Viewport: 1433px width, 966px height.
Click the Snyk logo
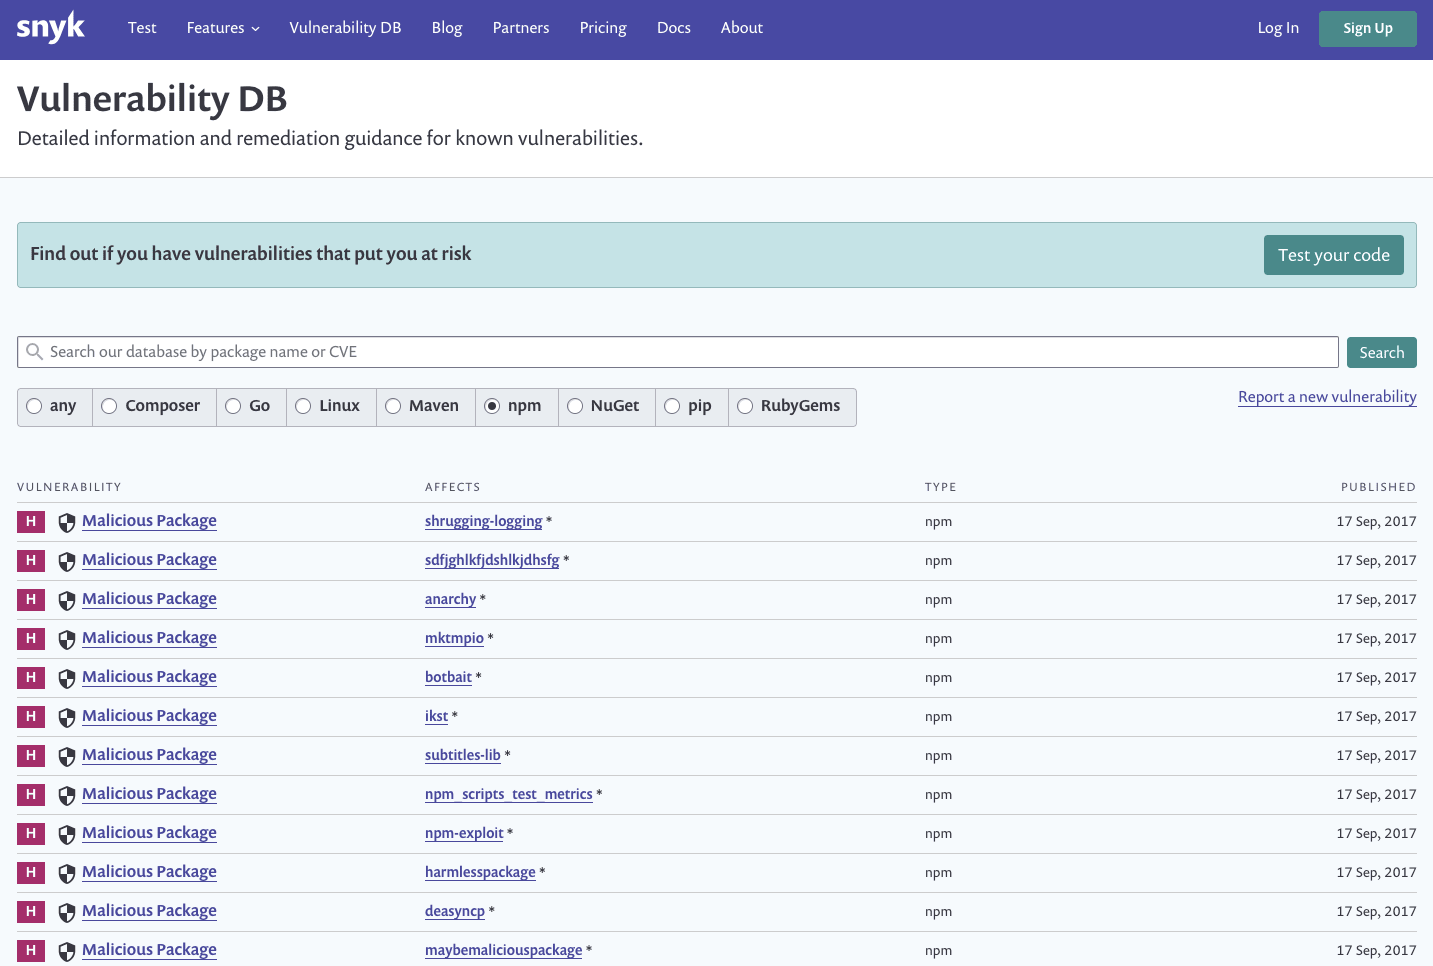[x=51, y=27]
